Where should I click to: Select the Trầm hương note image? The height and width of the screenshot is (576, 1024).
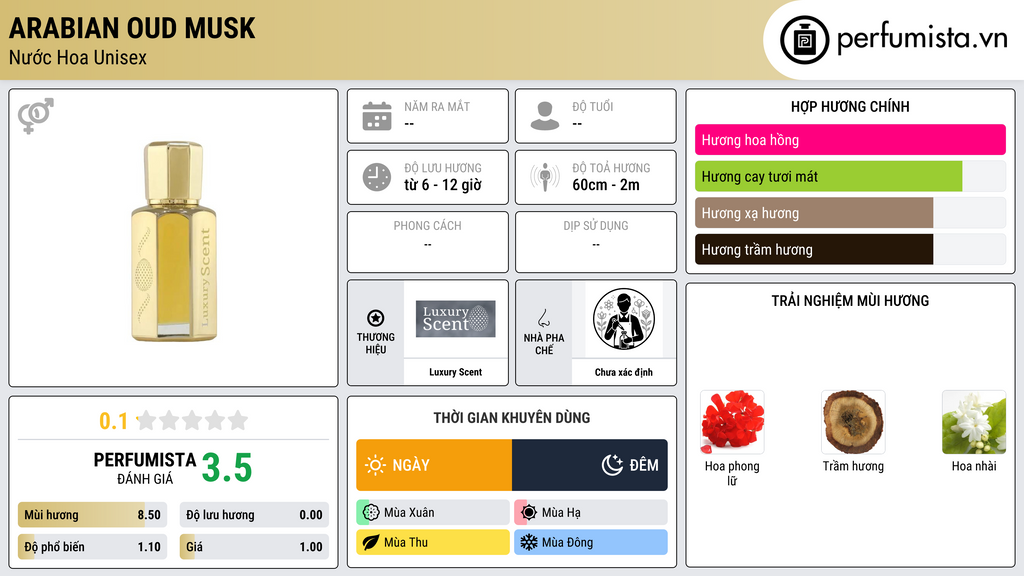click(853, 422)
